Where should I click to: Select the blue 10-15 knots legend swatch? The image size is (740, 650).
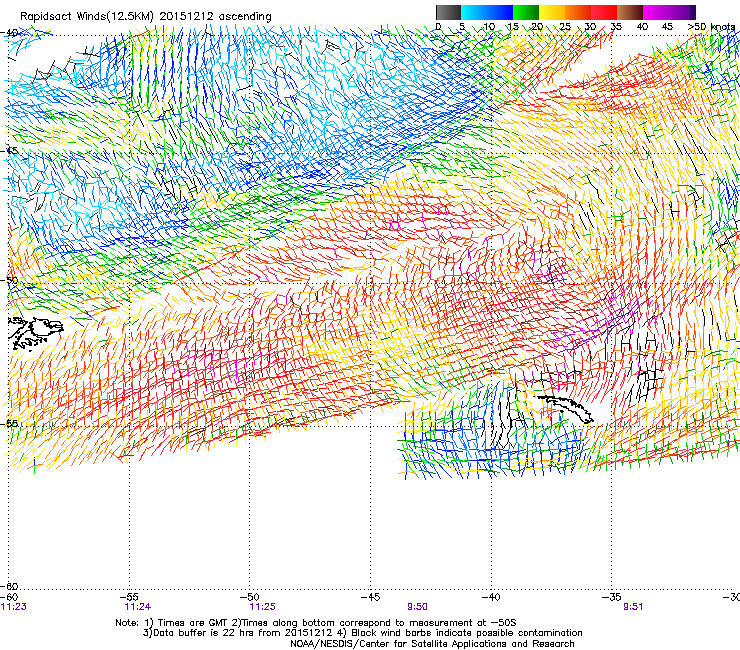[500, 12]
